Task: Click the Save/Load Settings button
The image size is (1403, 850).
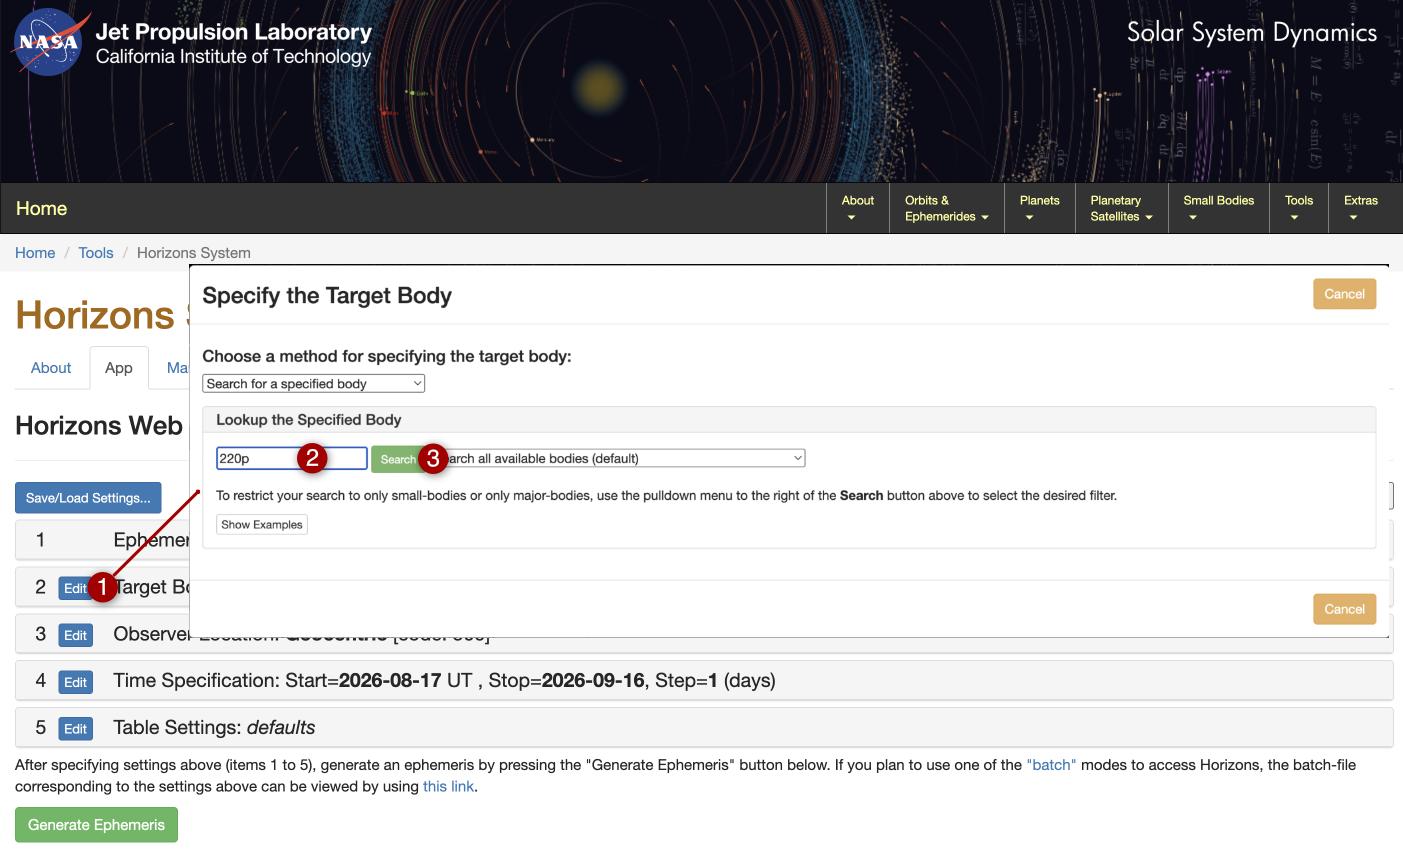Action: [88, 498]
